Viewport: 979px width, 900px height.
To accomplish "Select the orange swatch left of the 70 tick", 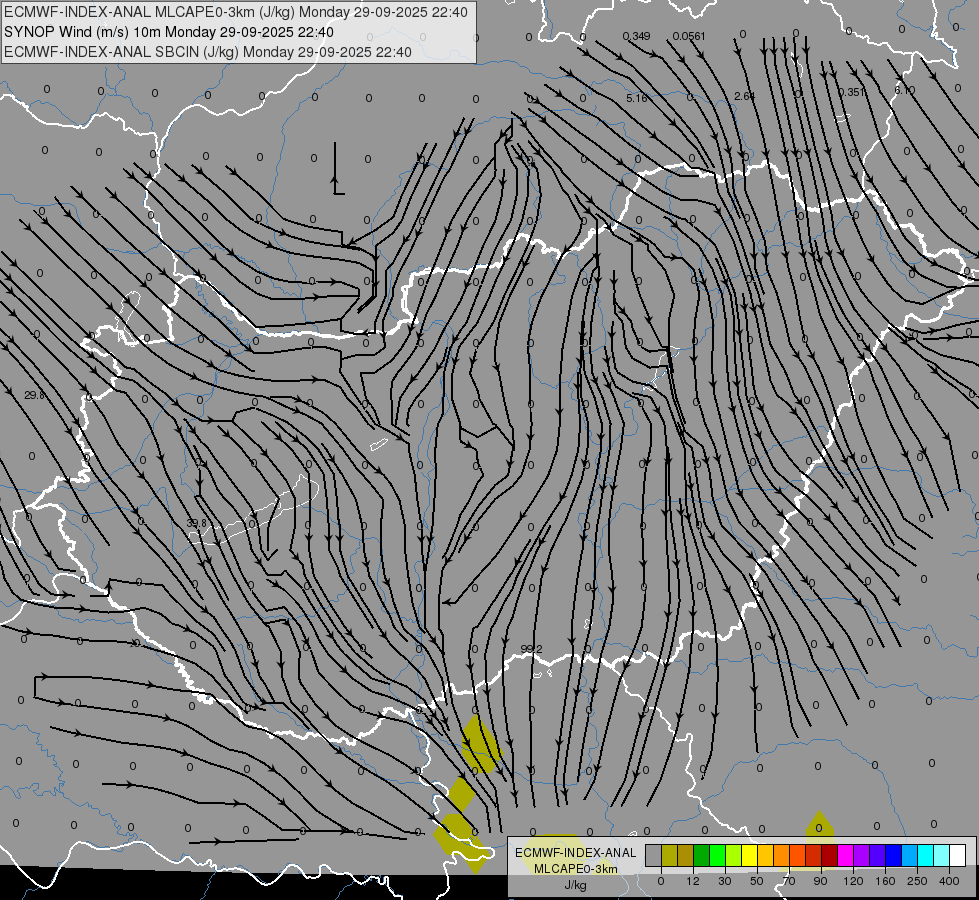I will (781, 855).
